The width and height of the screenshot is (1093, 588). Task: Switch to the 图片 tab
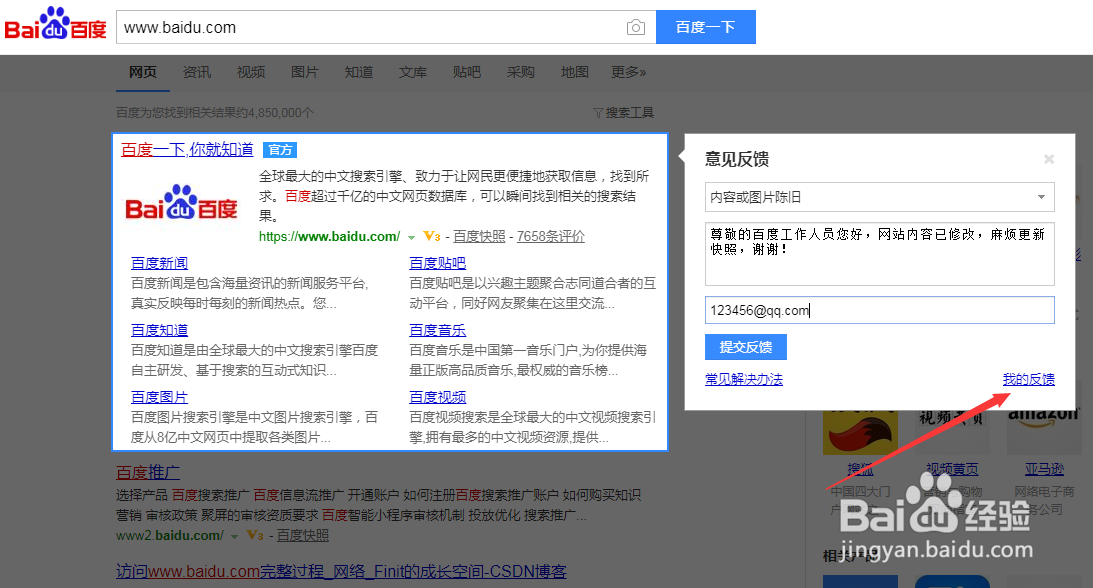(305, 72)
